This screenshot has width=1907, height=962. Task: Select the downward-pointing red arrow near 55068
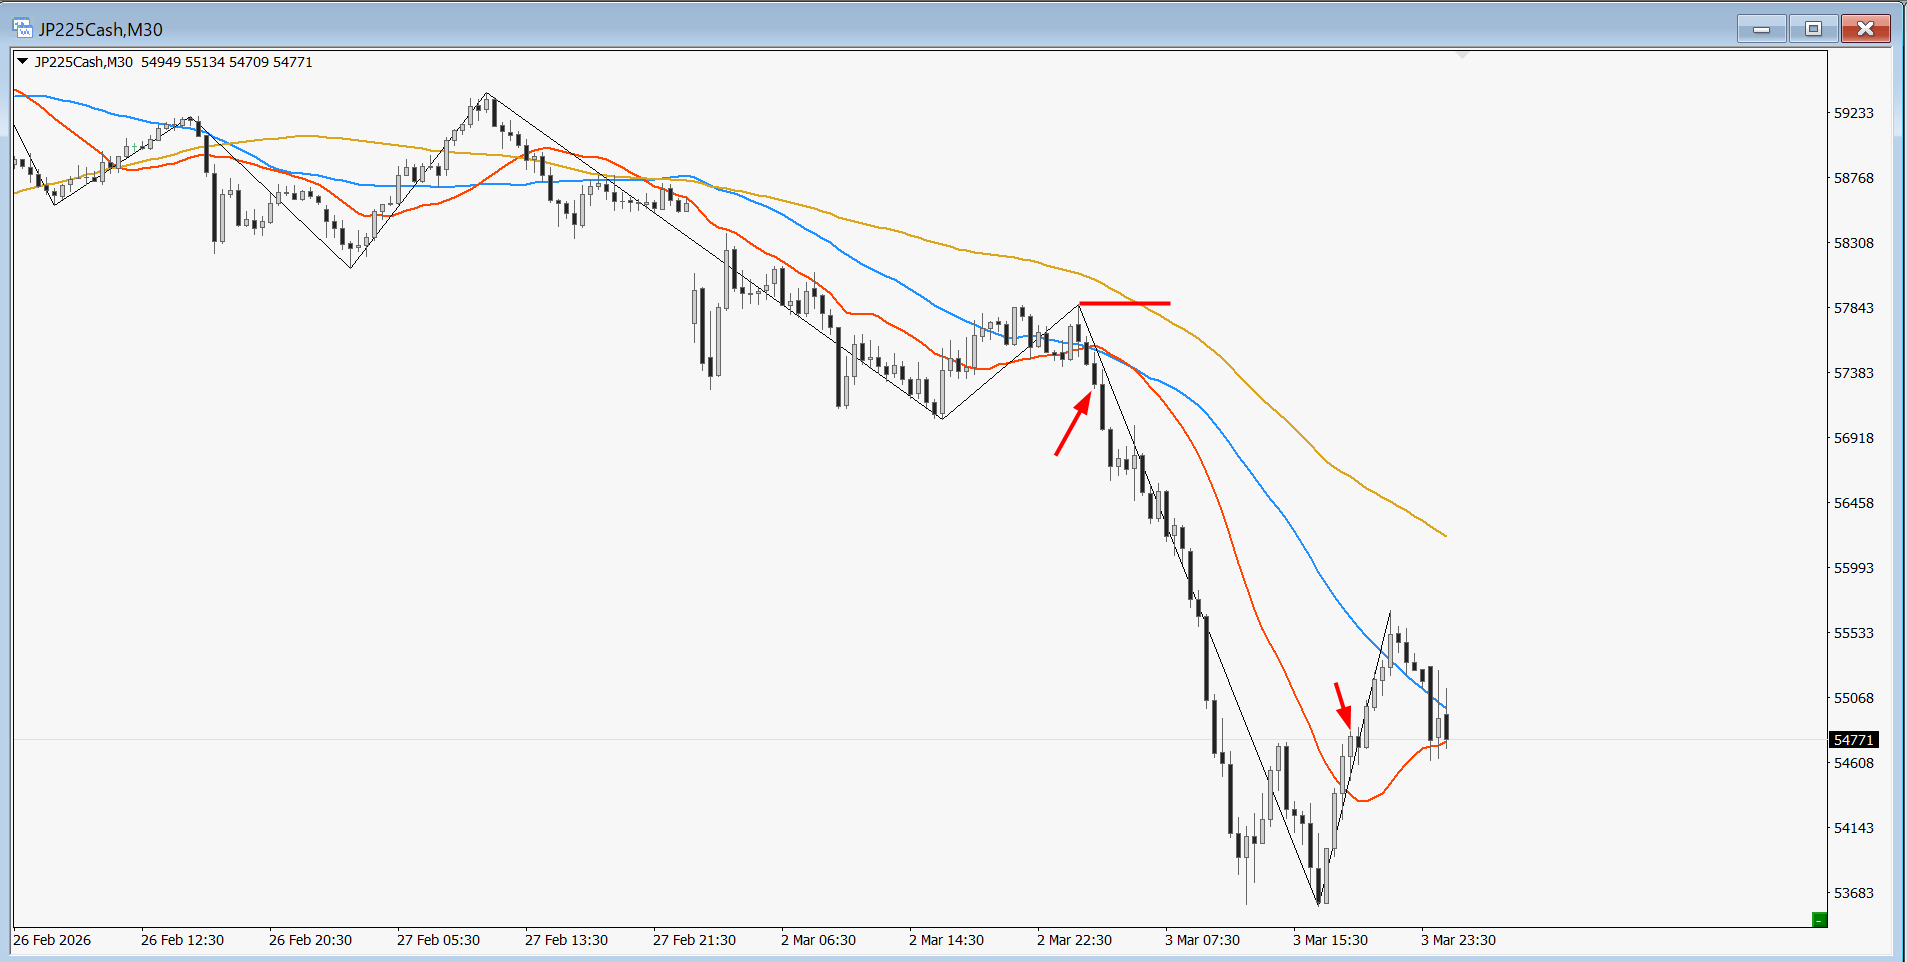click(x=1343, y=705)
